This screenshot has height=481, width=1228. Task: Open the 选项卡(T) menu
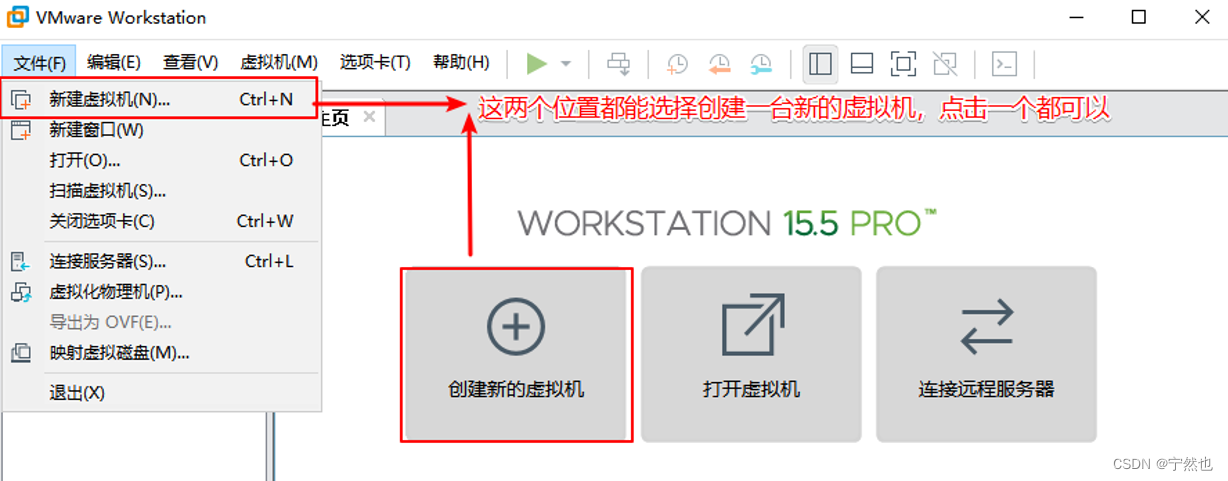coord(375,63)
